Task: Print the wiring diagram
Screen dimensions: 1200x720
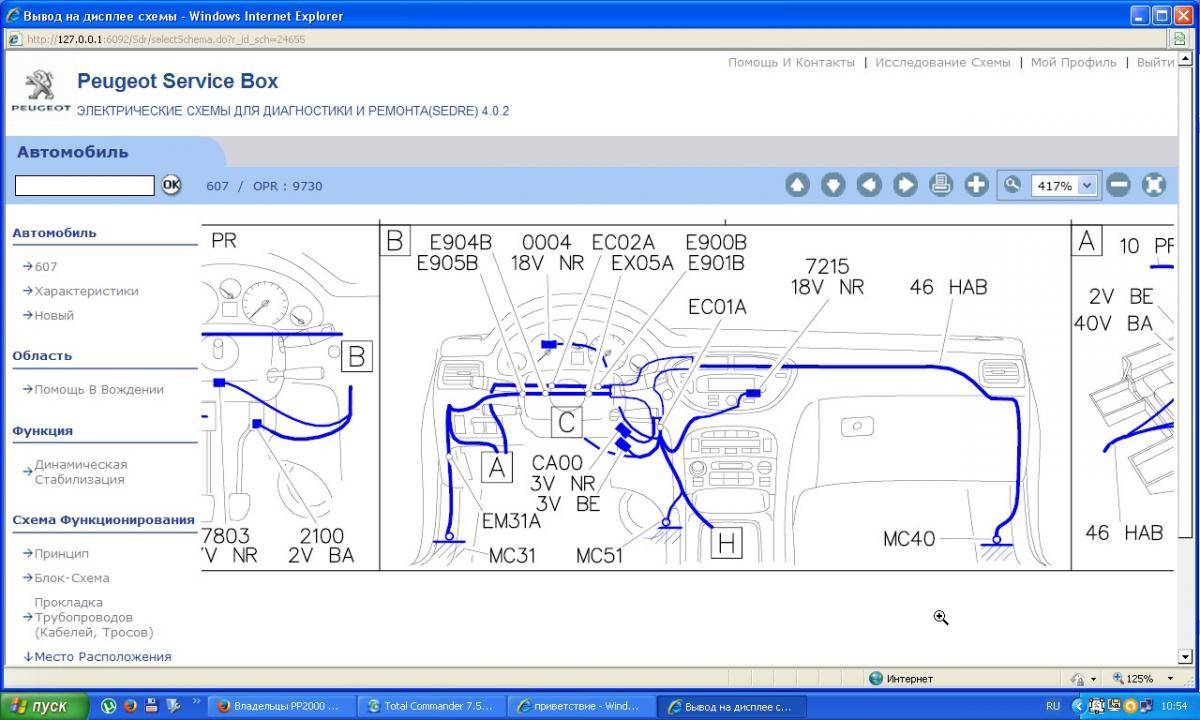Action: (941, 185)
